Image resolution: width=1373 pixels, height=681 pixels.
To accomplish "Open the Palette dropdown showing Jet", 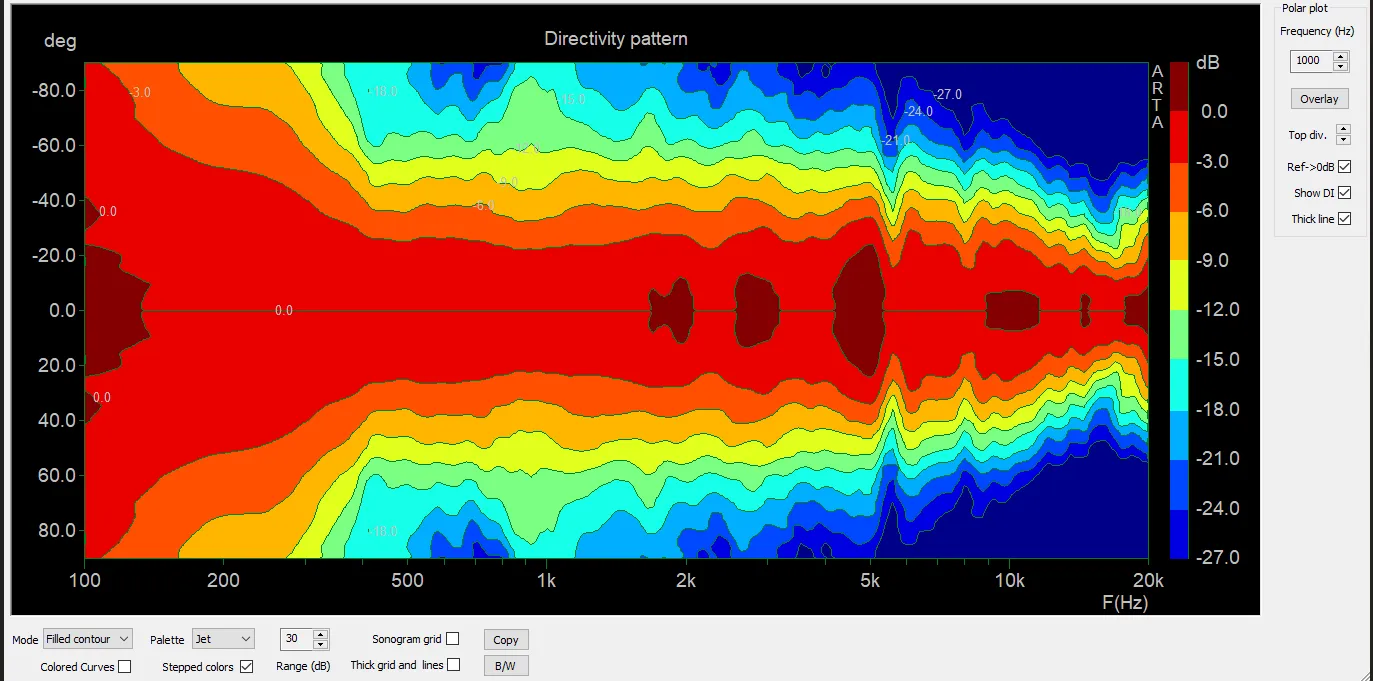I will point(222,639).
